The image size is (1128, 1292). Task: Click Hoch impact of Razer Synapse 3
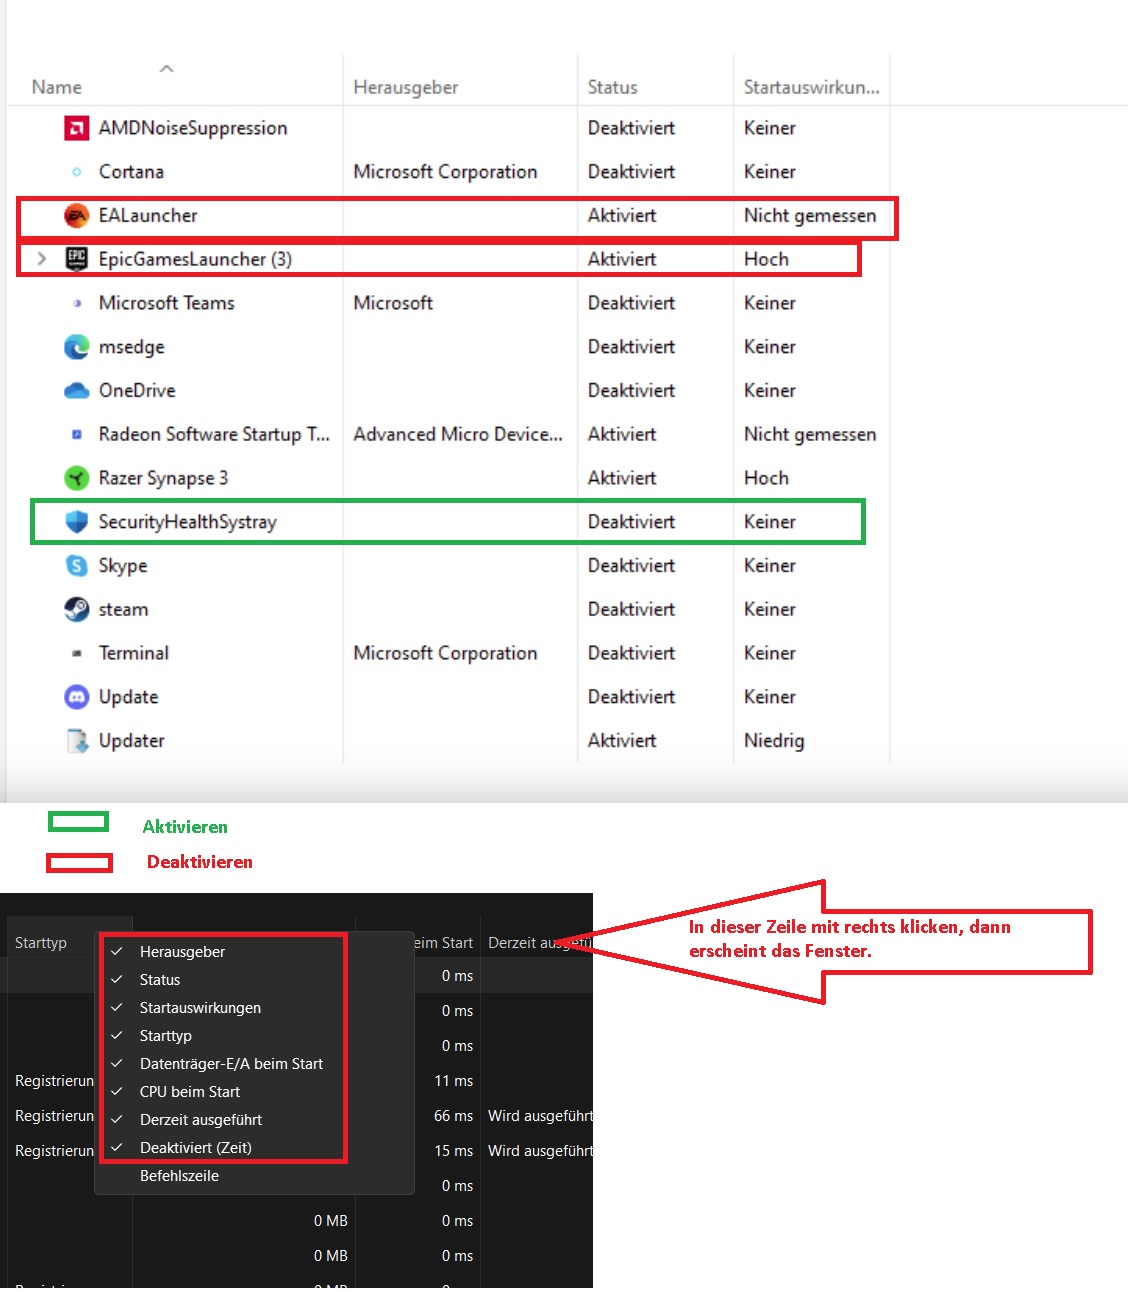tap(766, 478)
